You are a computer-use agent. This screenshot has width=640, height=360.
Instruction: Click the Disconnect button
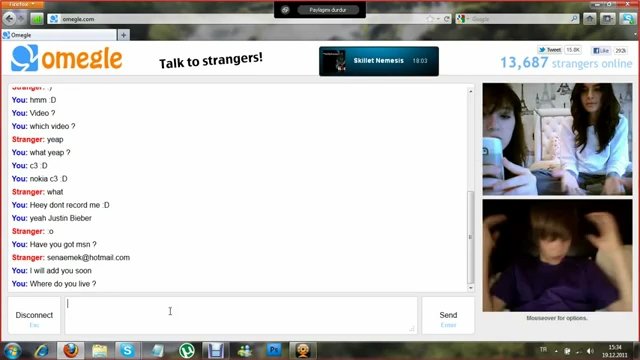(x=34, y=316)
